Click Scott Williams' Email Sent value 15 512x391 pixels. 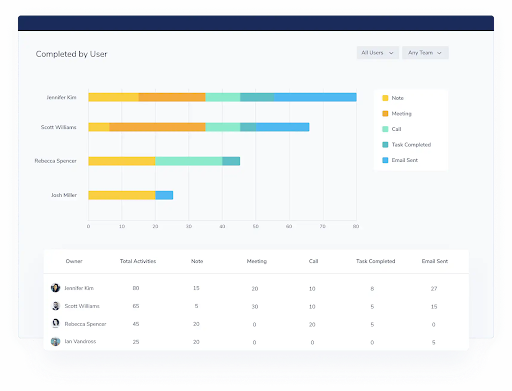pyautogui.click(x=434, y=307)
